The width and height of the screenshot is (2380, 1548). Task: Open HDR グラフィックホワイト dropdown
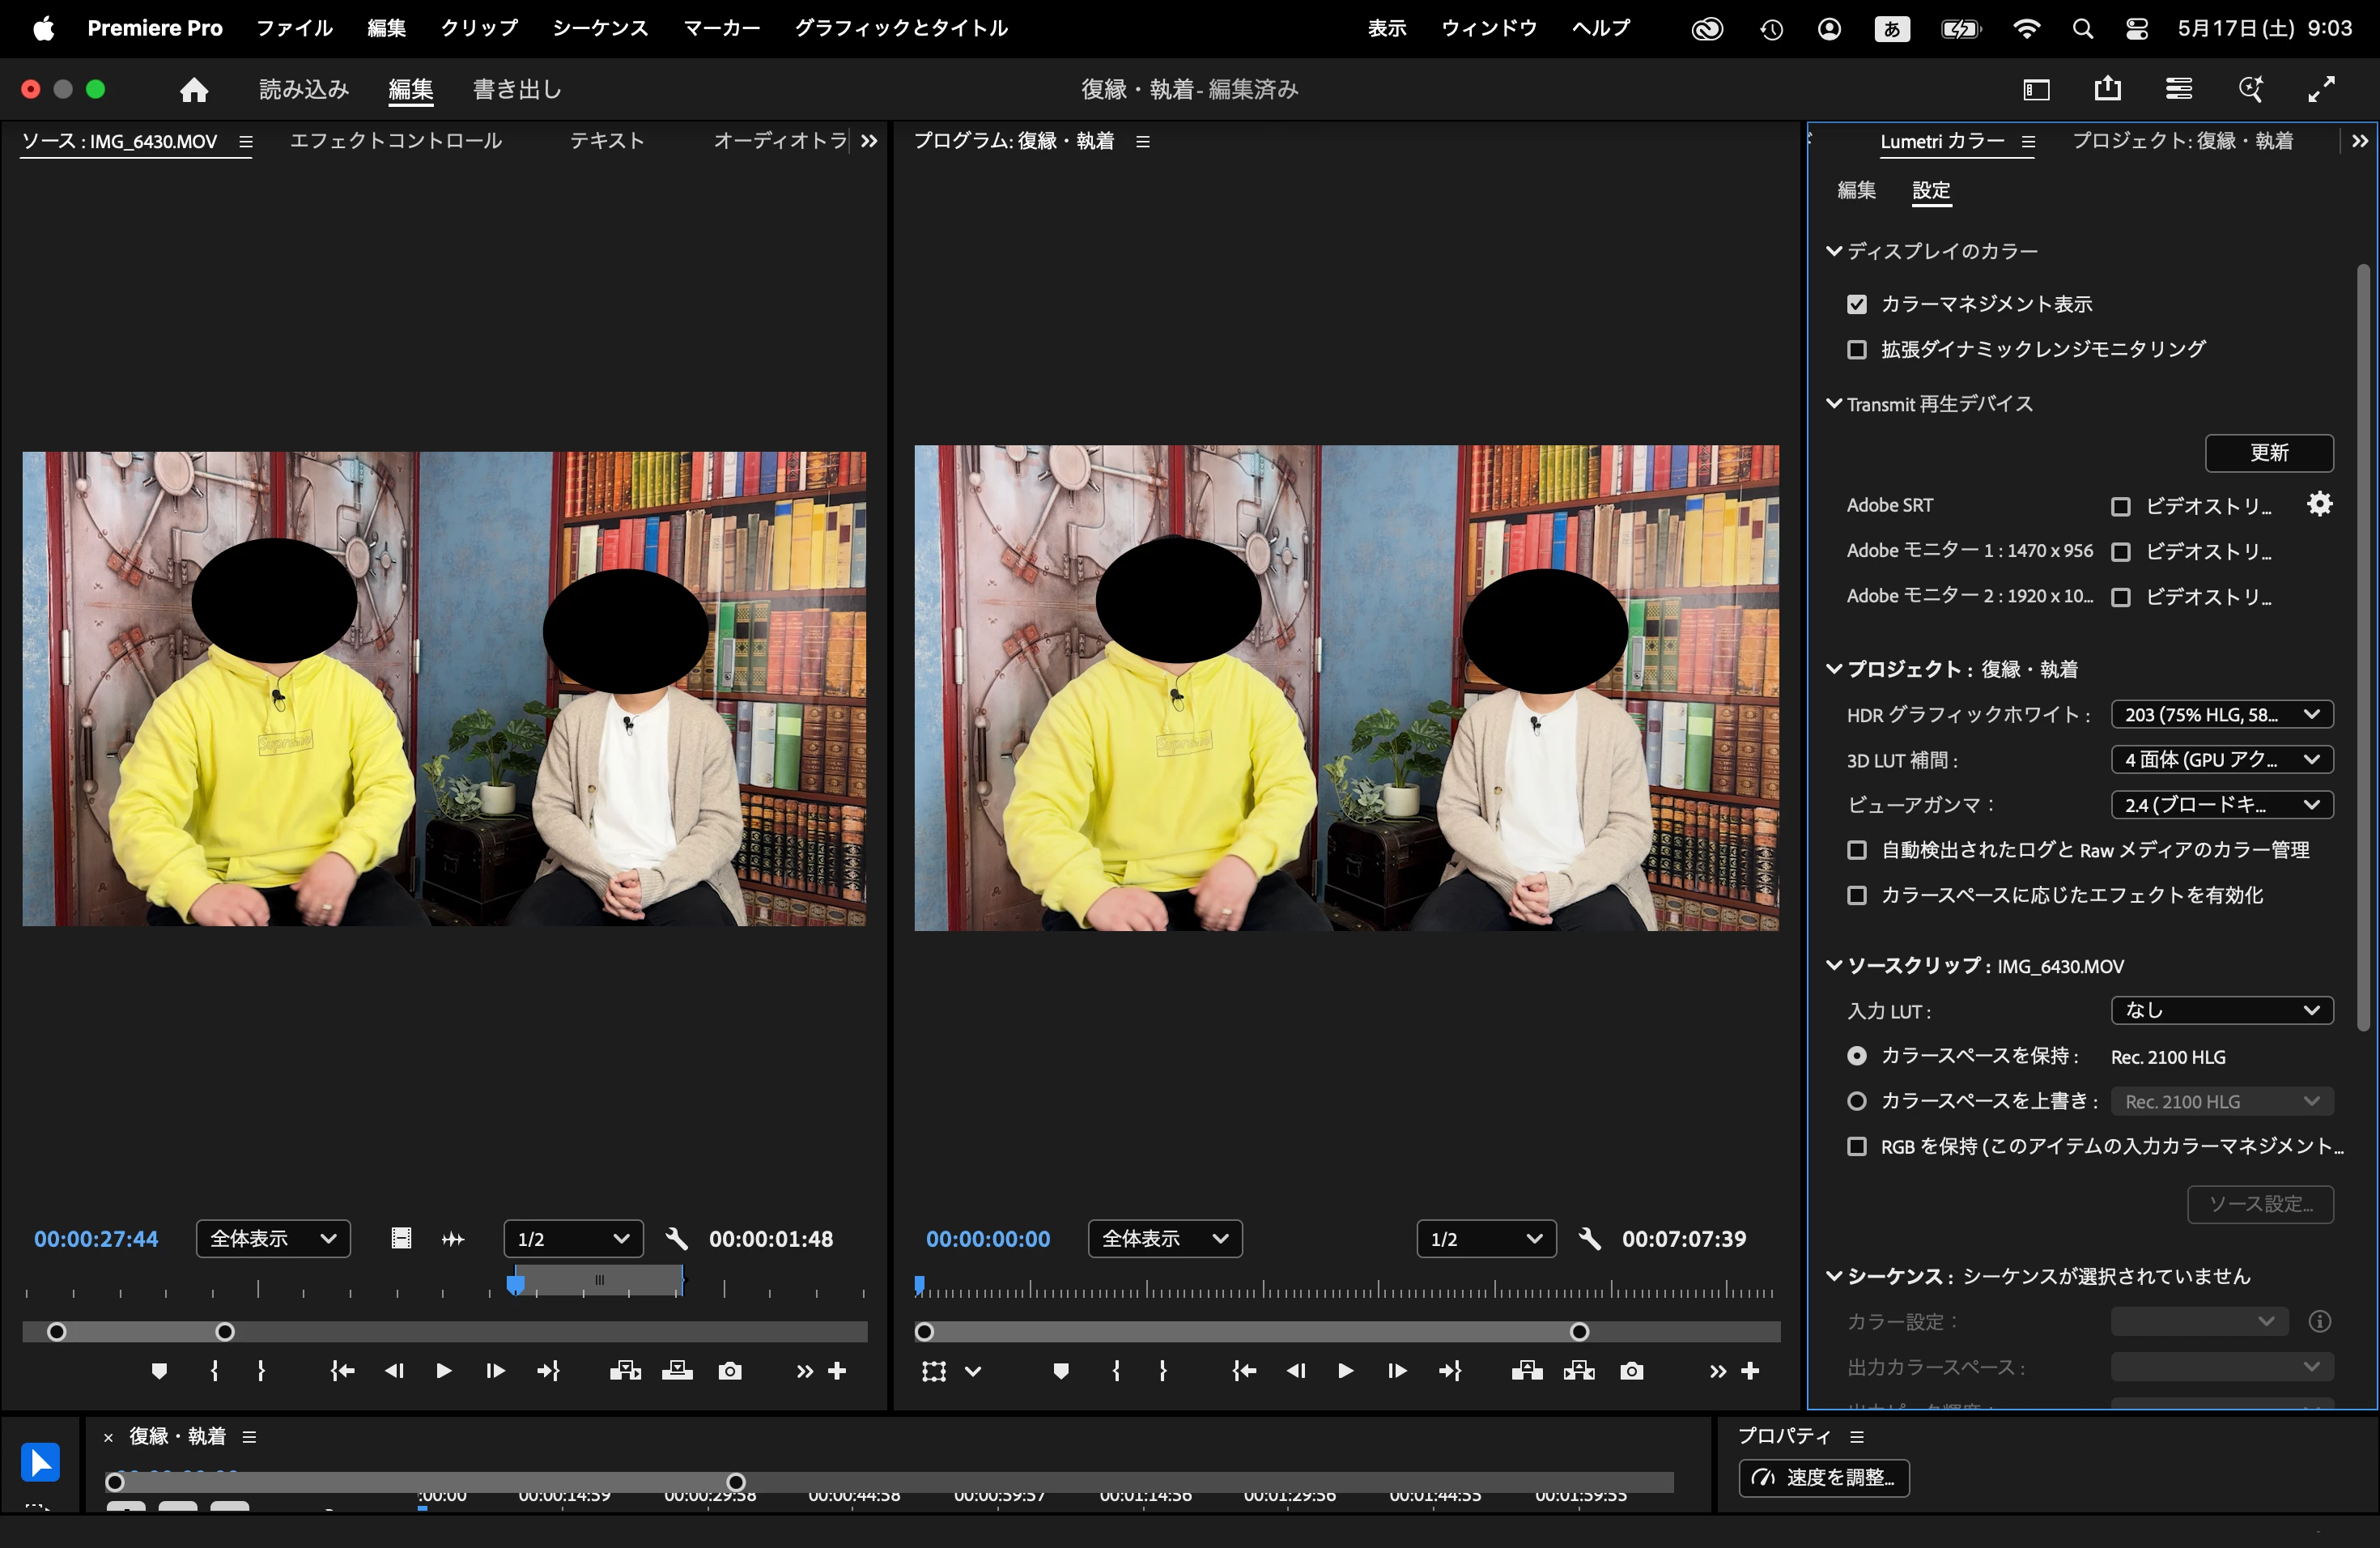[x=2221, y=714]
